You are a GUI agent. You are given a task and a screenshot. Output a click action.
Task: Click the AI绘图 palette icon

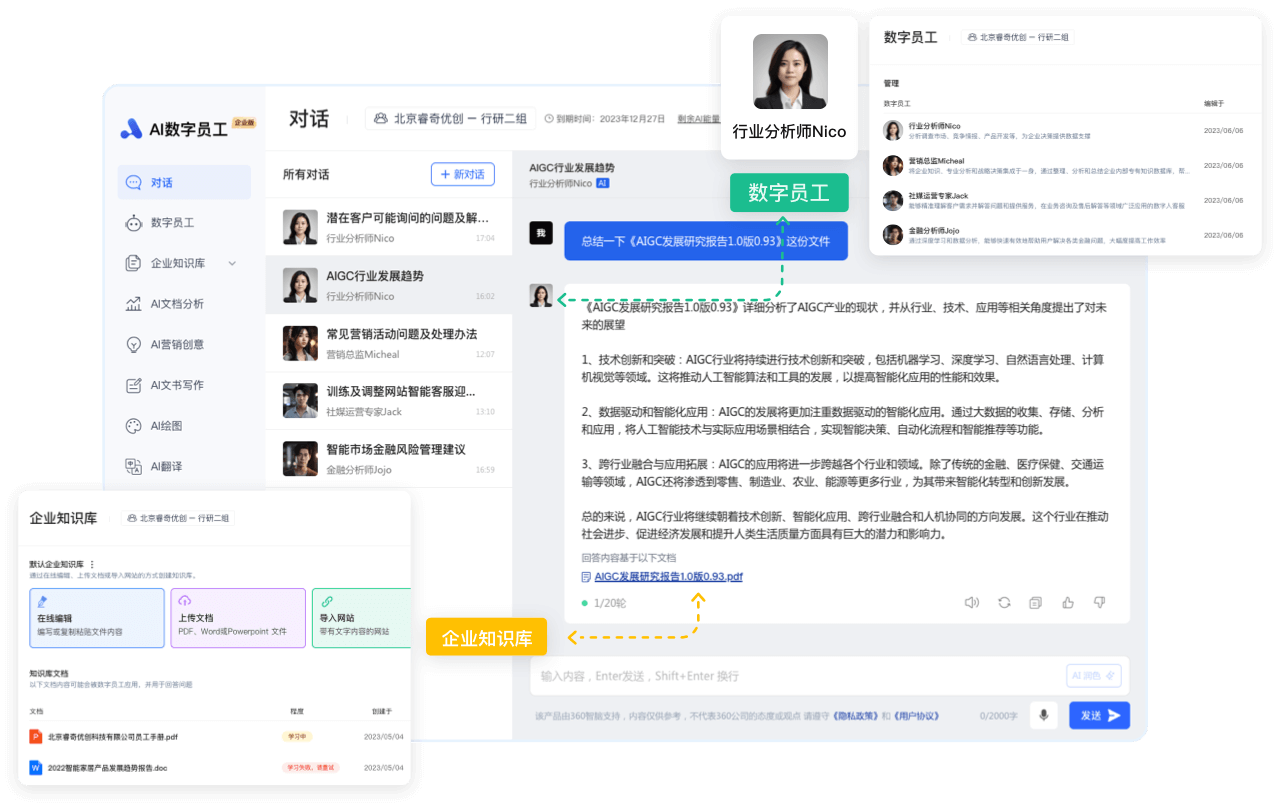pyautogui.click(x=133, y=425)
